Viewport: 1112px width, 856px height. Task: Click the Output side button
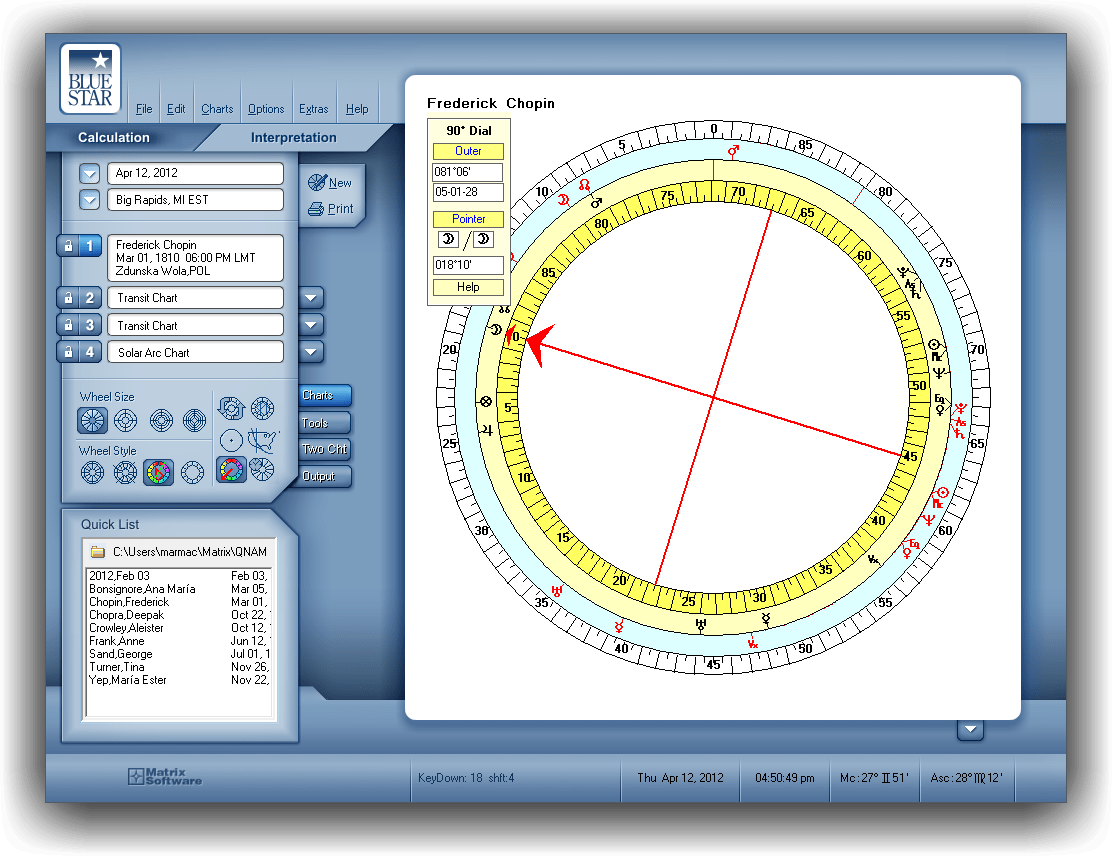tap(325, 476)
